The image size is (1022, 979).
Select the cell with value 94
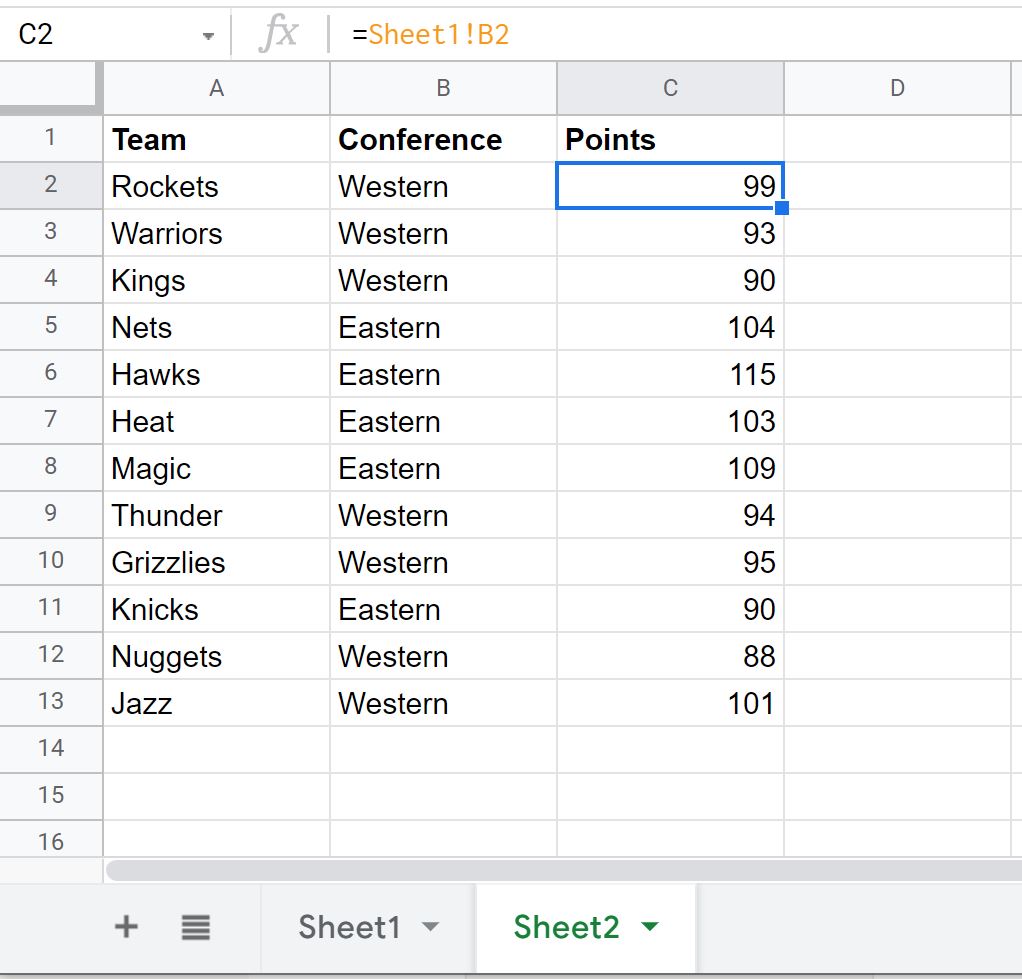[670, 515]
